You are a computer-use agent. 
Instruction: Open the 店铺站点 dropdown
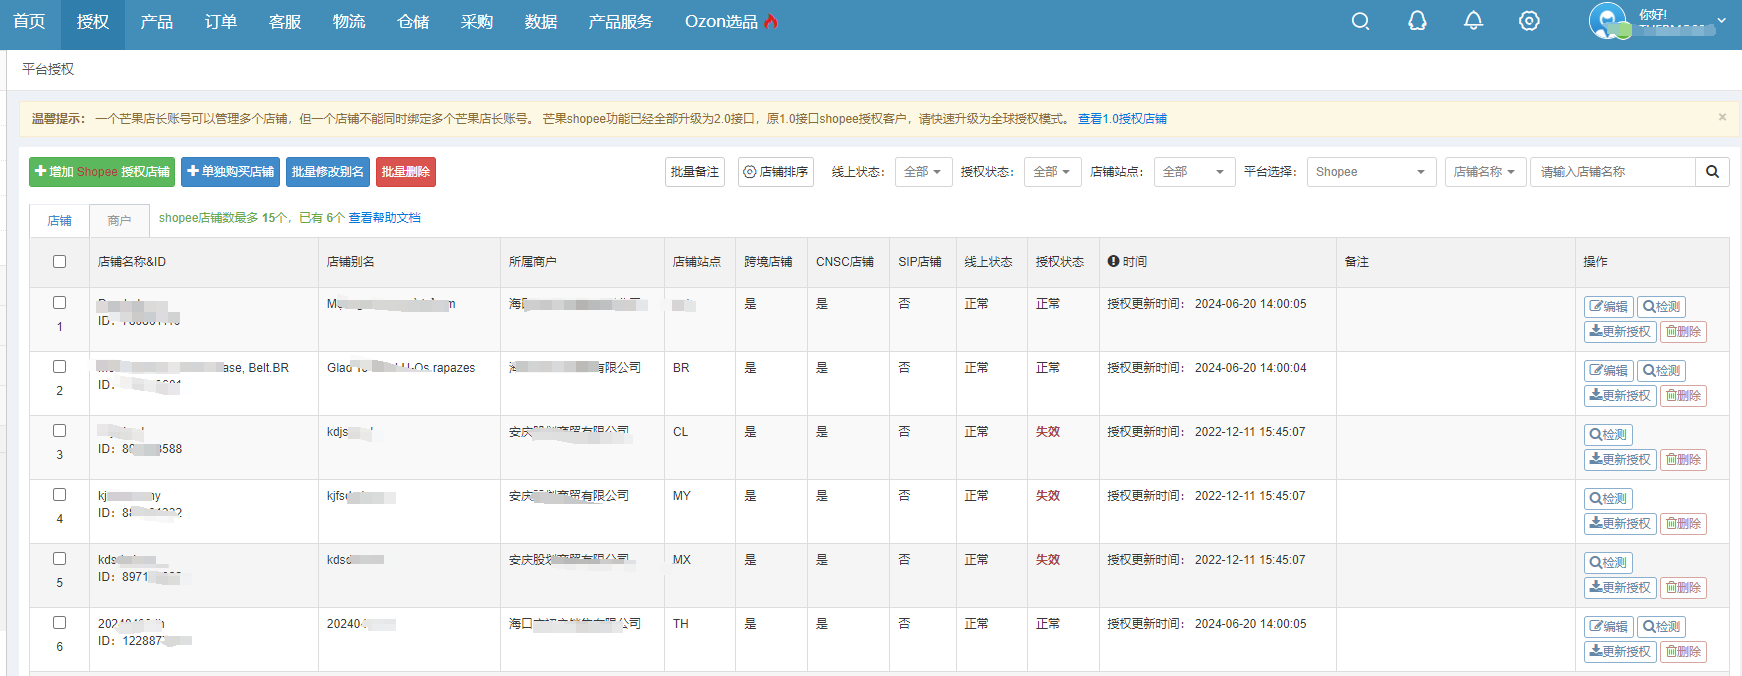tap(1194, 172)
